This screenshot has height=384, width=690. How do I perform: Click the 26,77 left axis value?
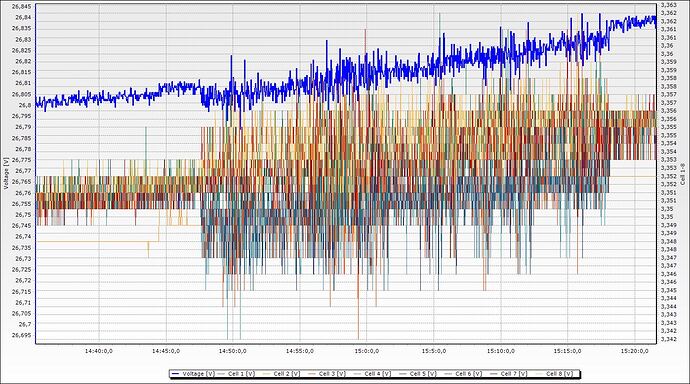24,171
